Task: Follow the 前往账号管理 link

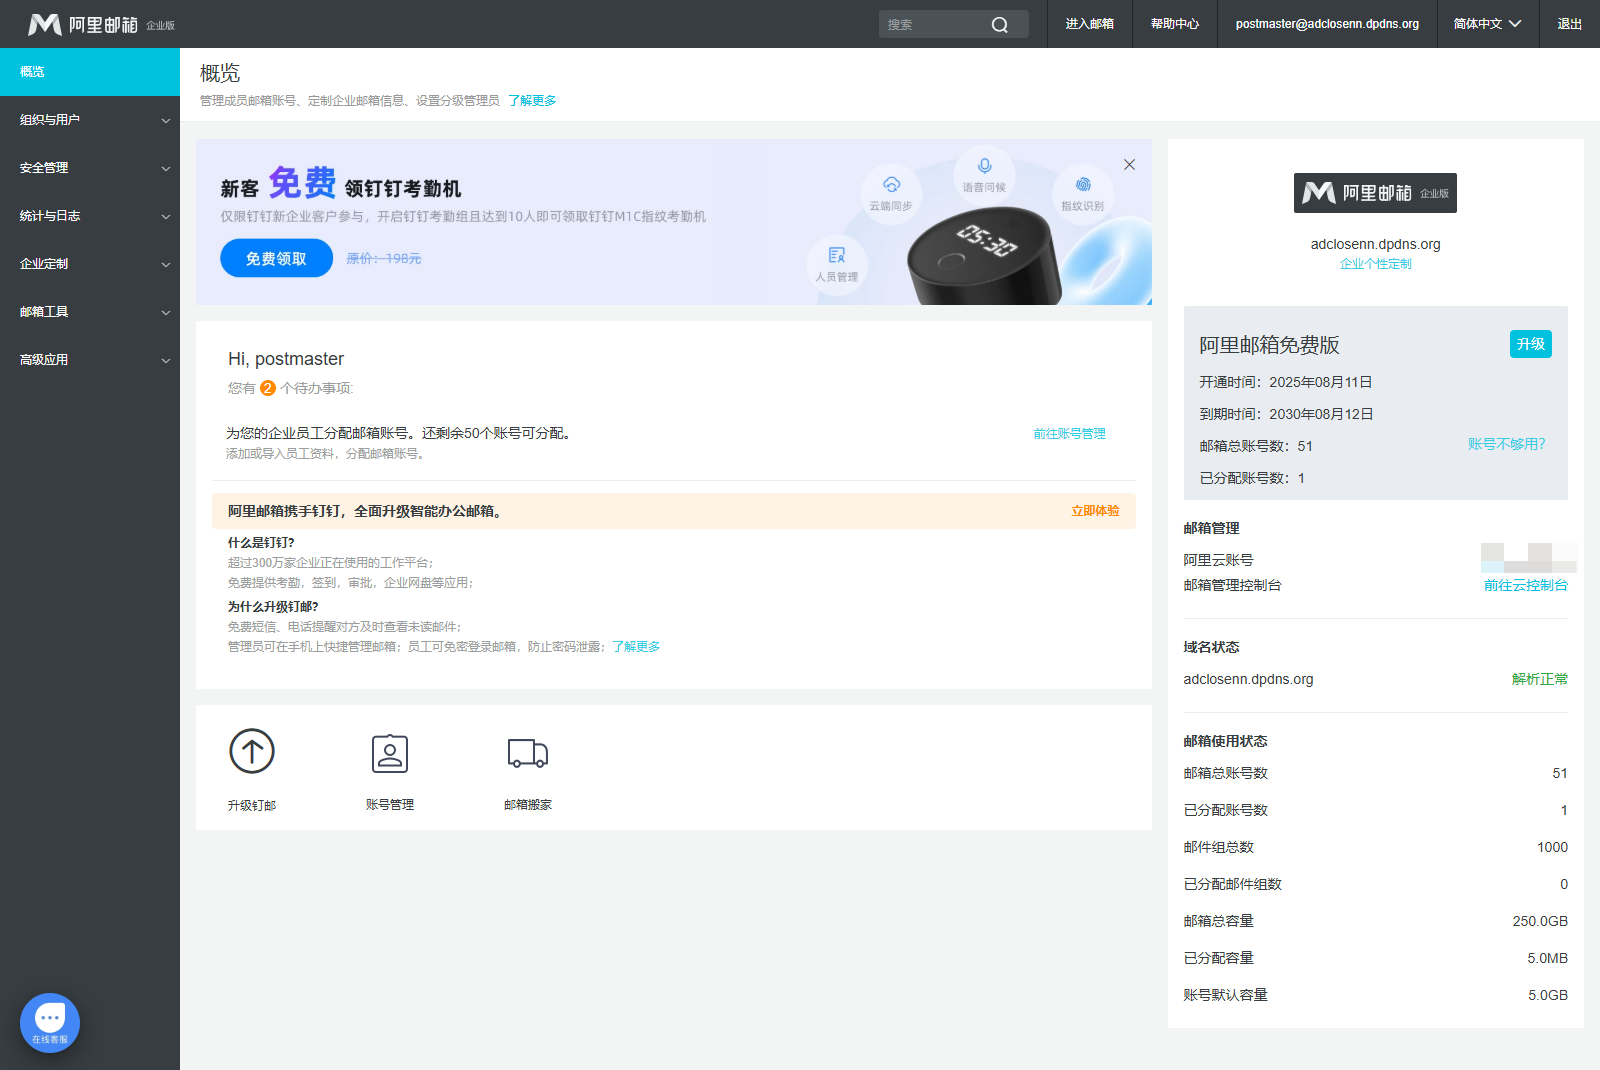Action: pyautogui.click(x=1069, y=434)
